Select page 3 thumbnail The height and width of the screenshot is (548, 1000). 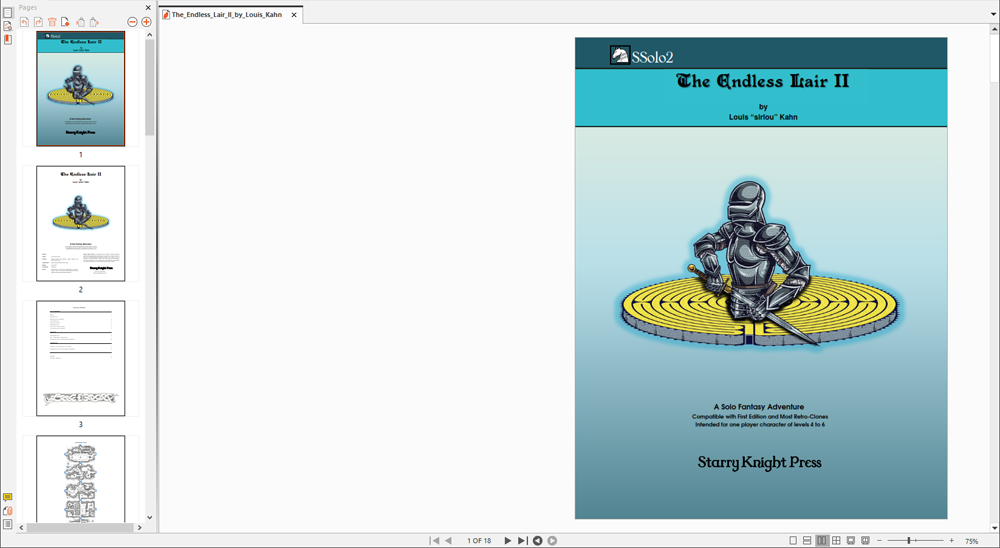click(81, 358)
